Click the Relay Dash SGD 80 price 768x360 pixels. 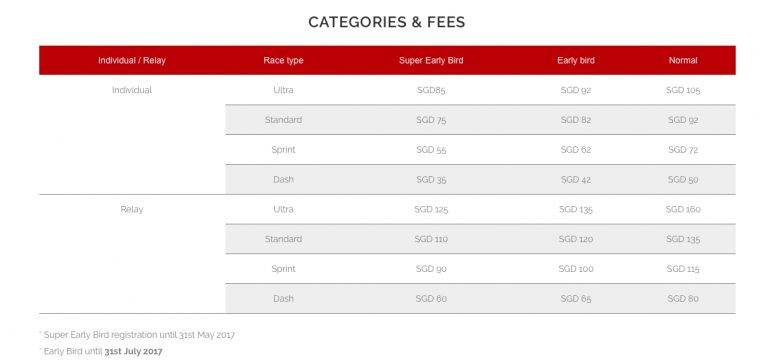pos(683,299)
